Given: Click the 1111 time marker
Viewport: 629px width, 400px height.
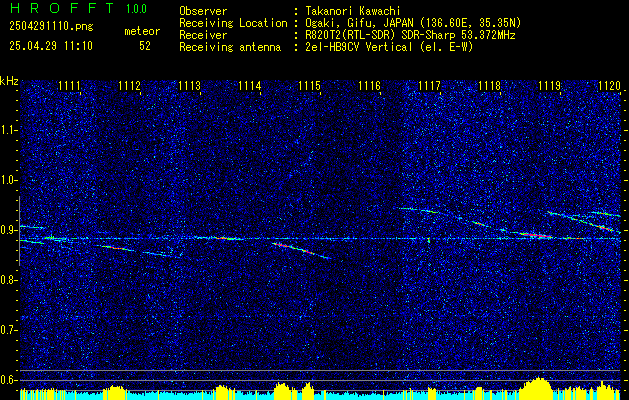Looking at the screenshot, I should tap(69, 86).
